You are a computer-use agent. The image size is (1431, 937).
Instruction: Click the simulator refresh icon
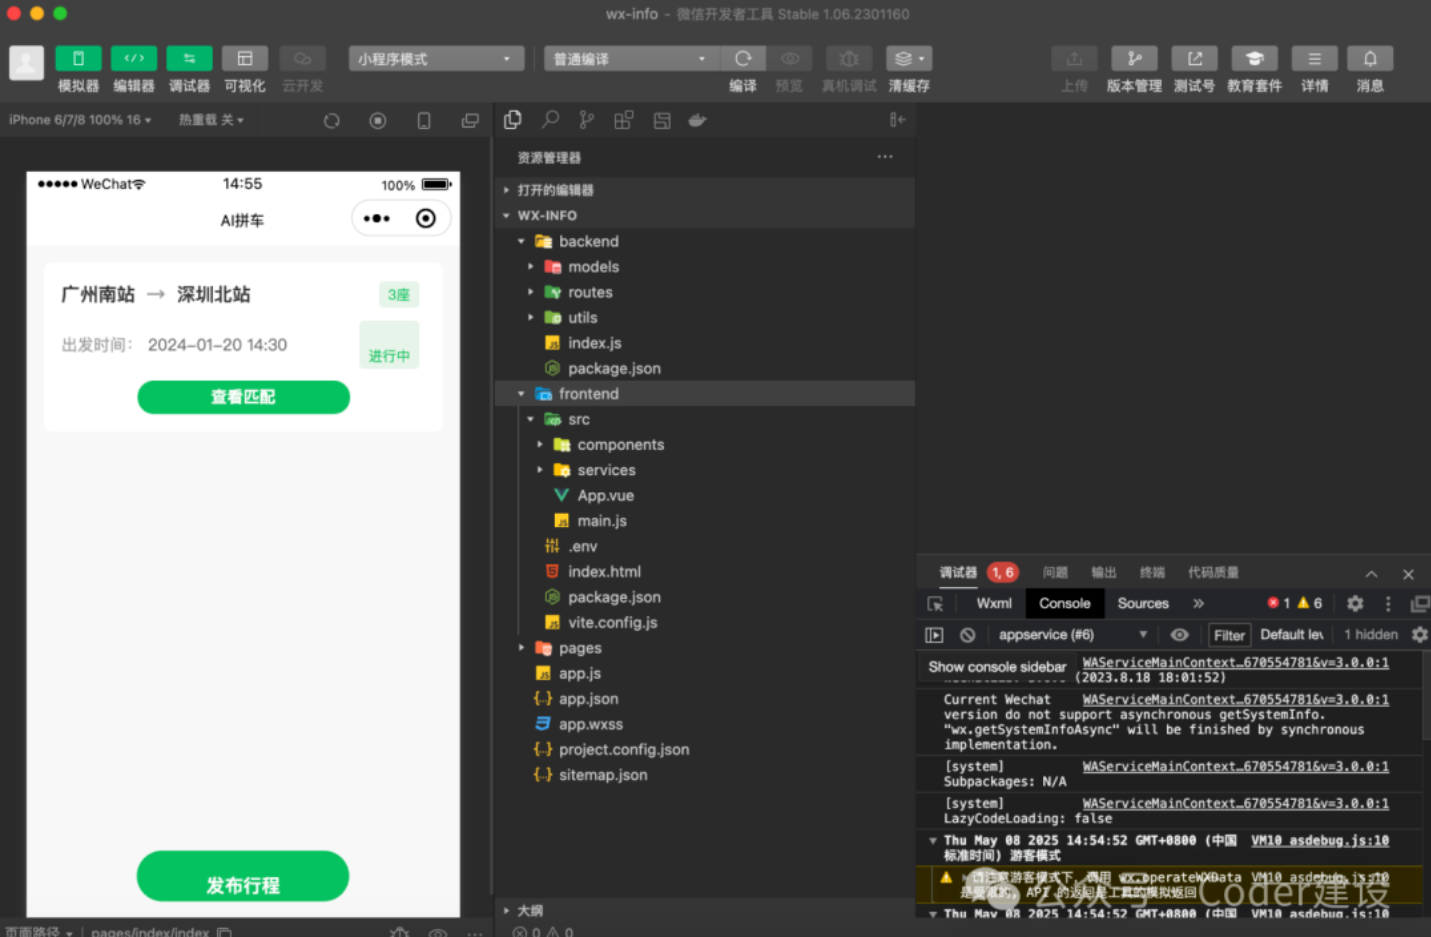click(332, 121)
